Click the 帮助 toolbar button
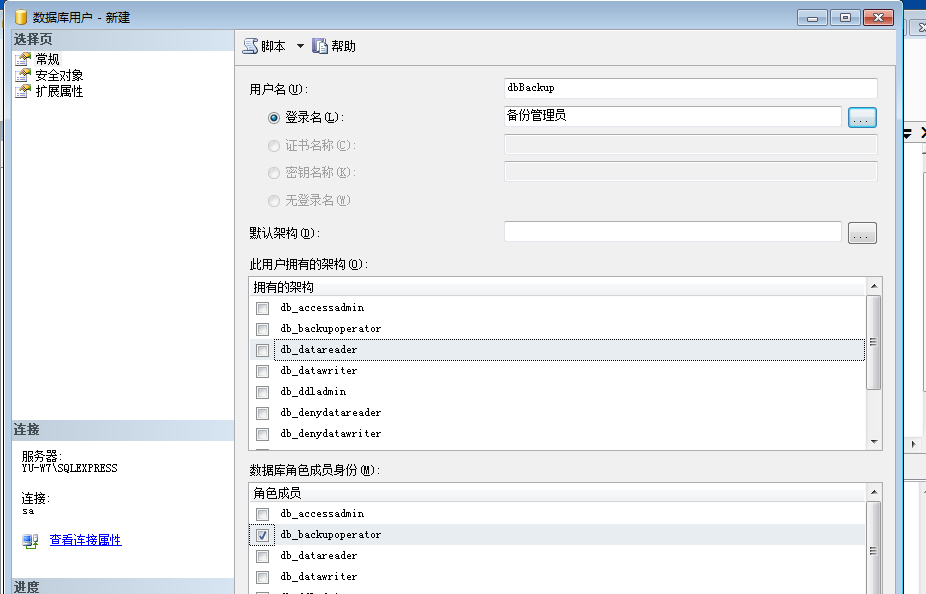 [x=334, y=46]
